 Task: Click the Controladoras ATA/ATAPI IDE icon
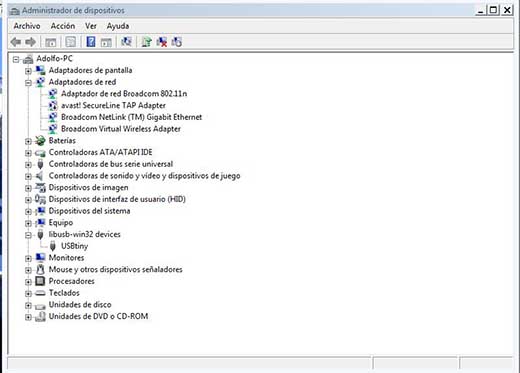point(40,153)
